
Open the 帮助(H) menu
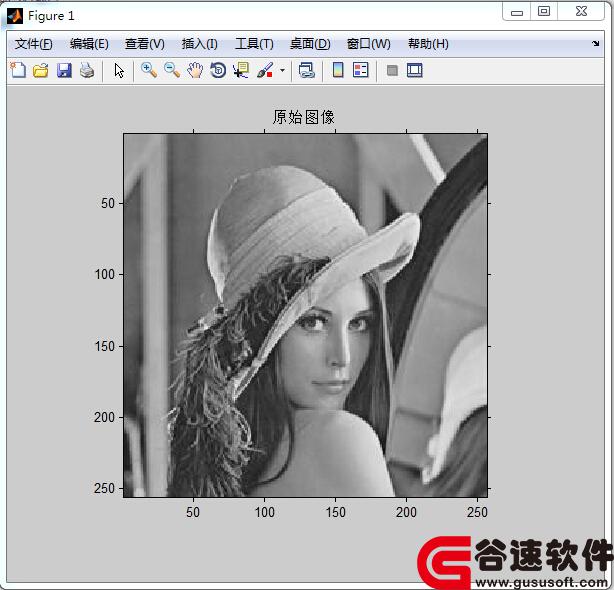tap(428, 43)
